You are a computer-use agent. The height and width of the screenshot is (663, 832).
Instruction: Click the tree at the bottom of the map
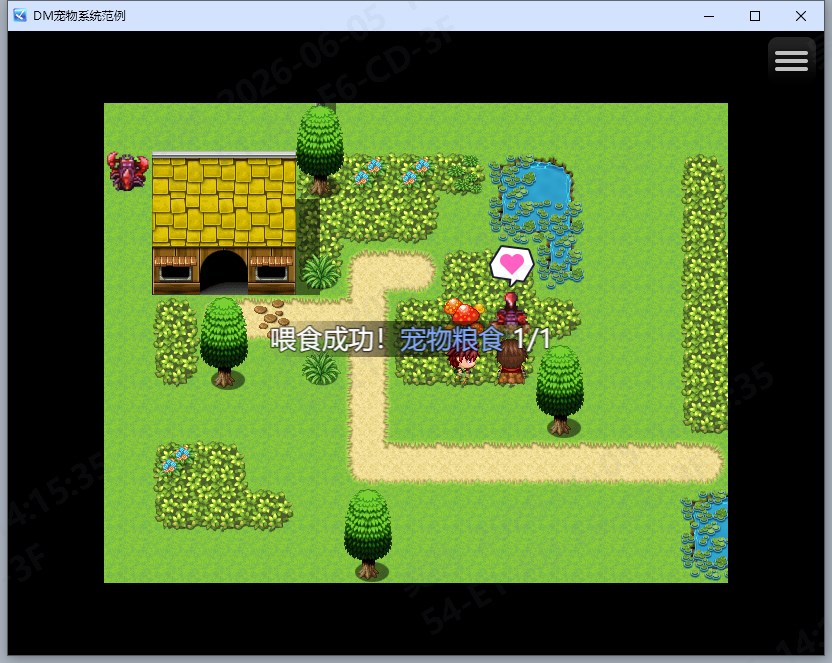(x=368, y=534)
